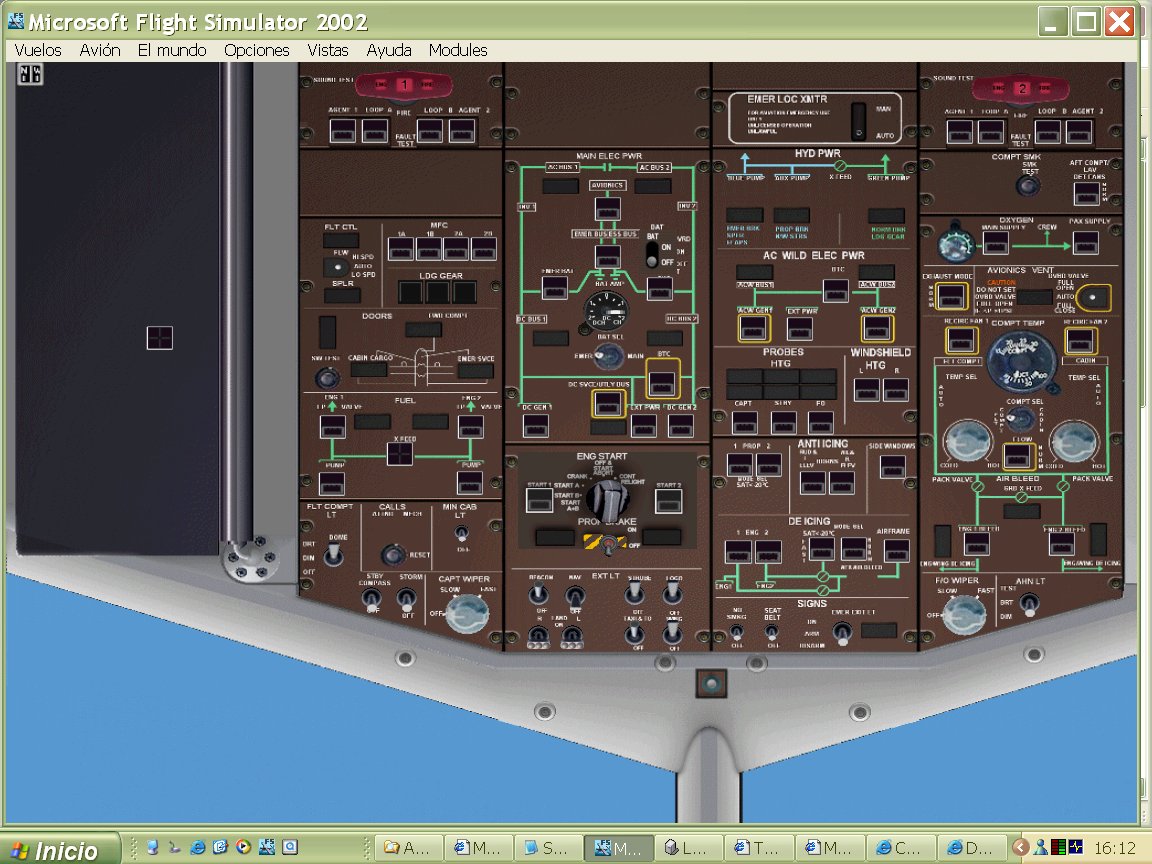
Task: Push the AIRFRAME de-icing button
Action: (896, 550)
